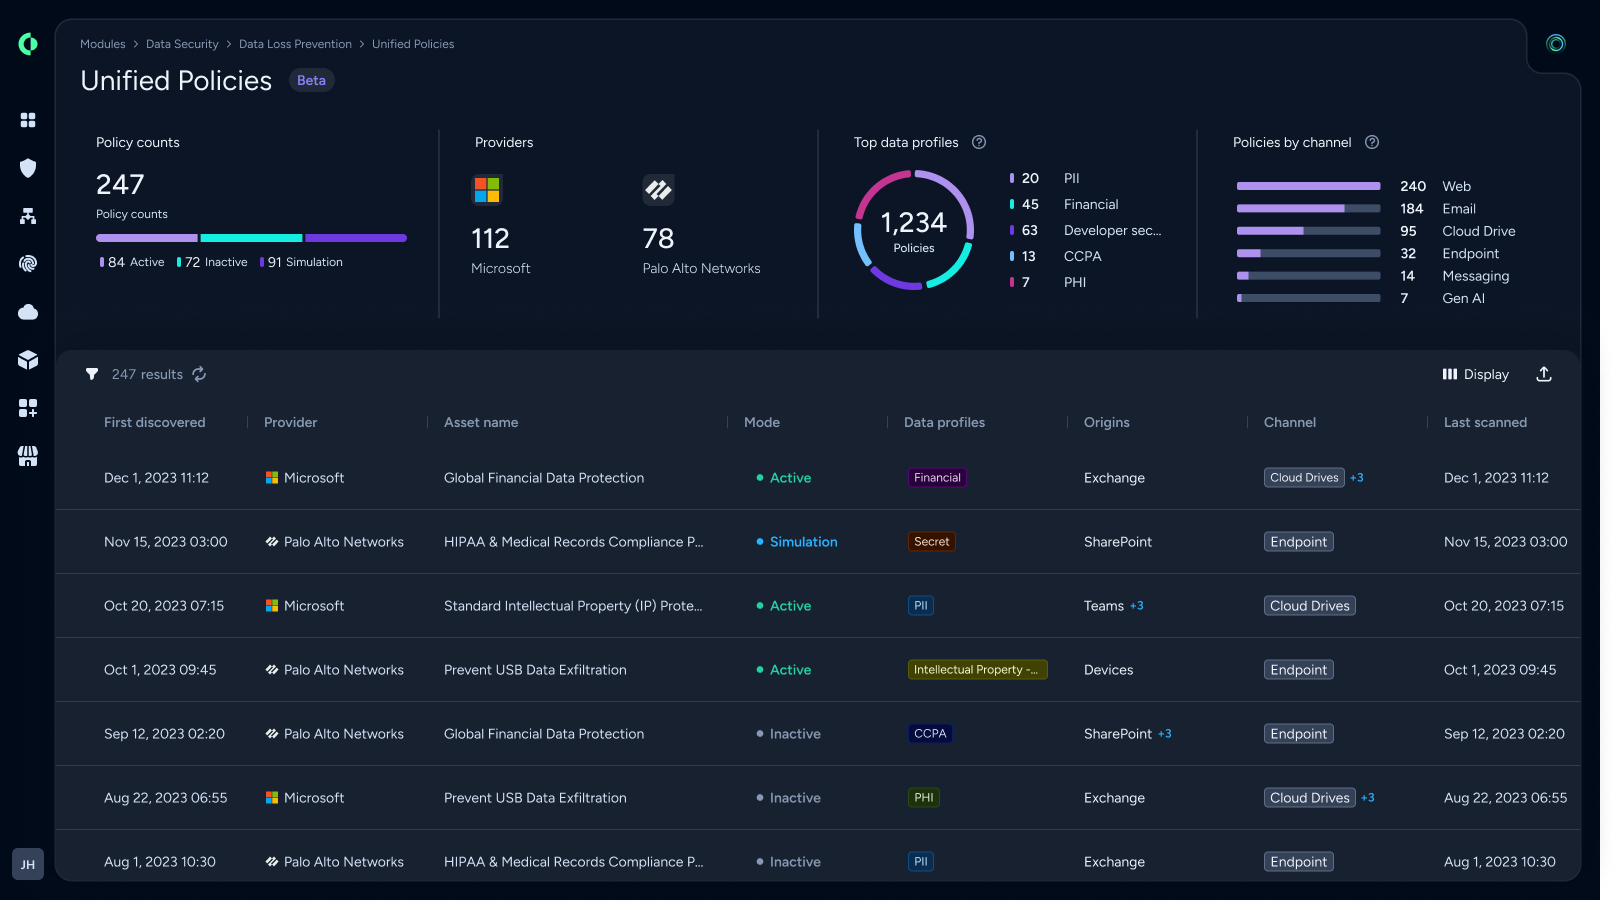Click the 1,234 Policies donut chart
1620x912 pixels.
click(x=925, y=232)
